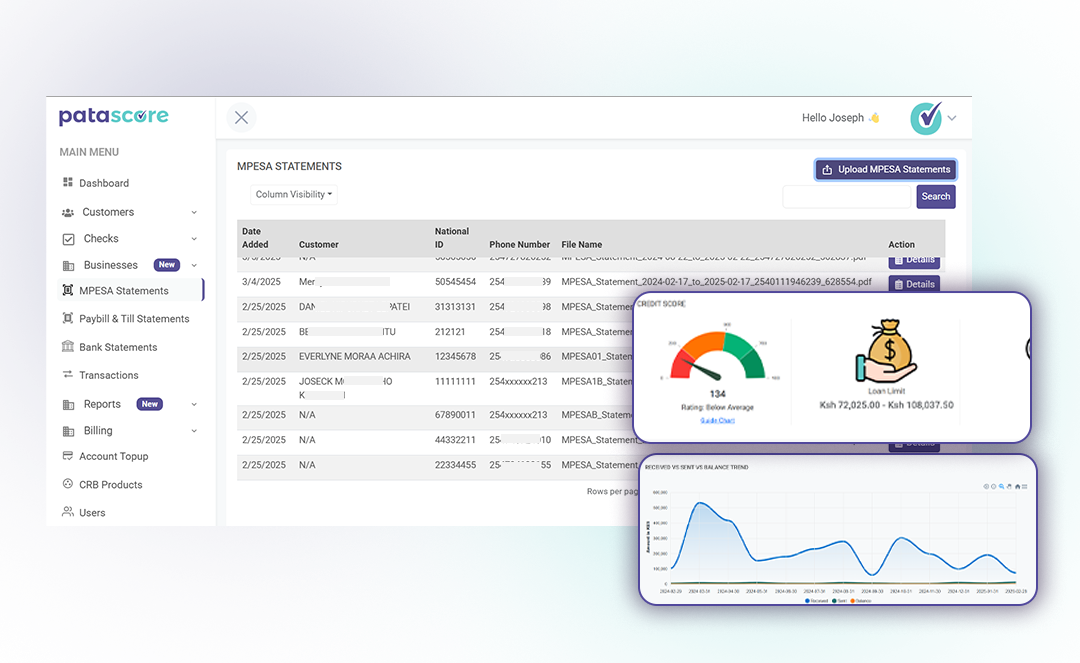Click the Businesses building icon
Screen dimensions: 1080x663
pos(68,265)
